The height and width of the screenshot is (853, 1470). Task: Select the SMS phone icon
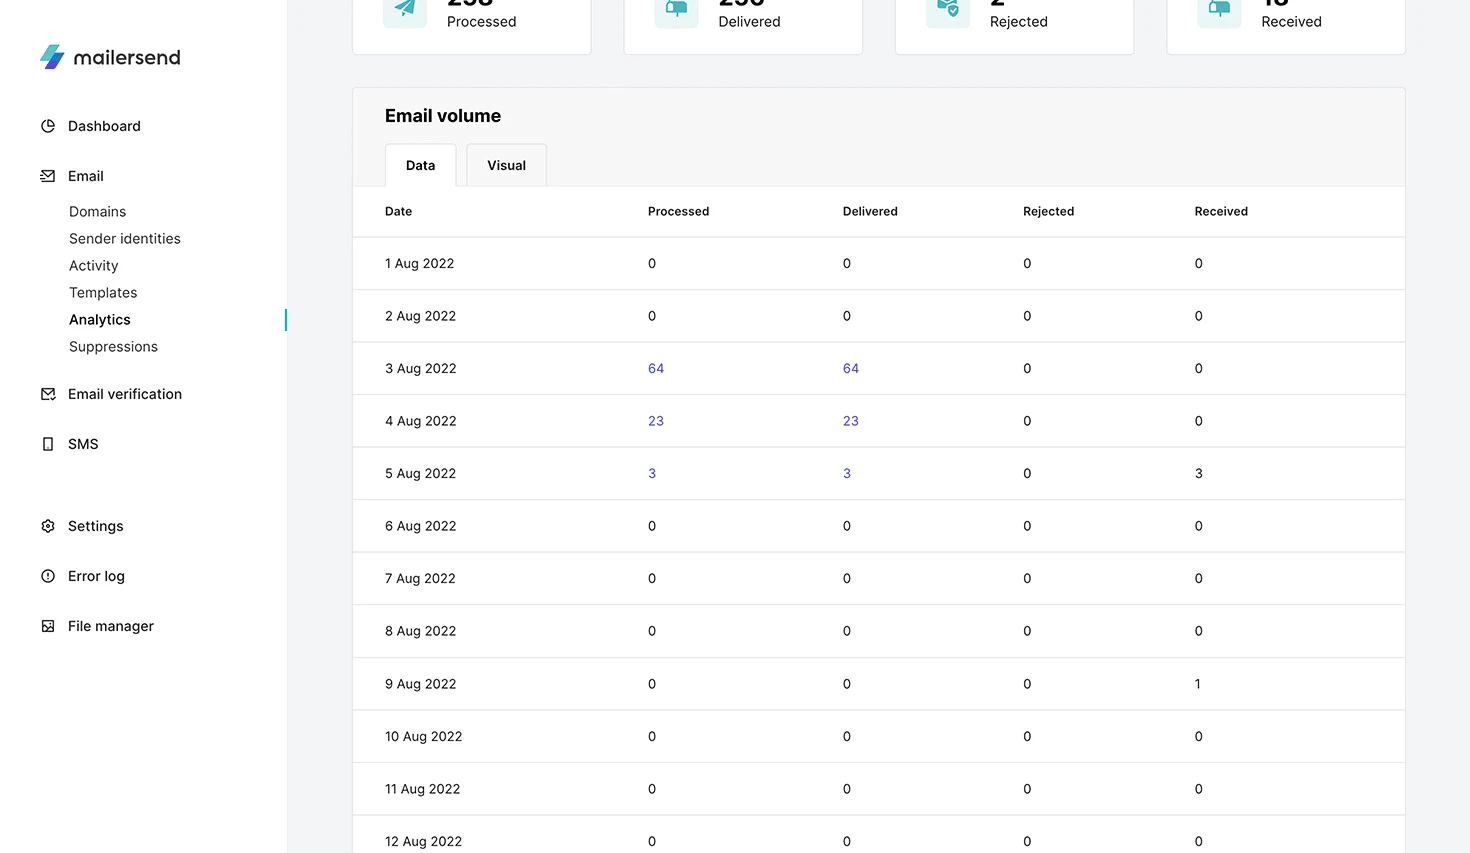click(48, 444)
